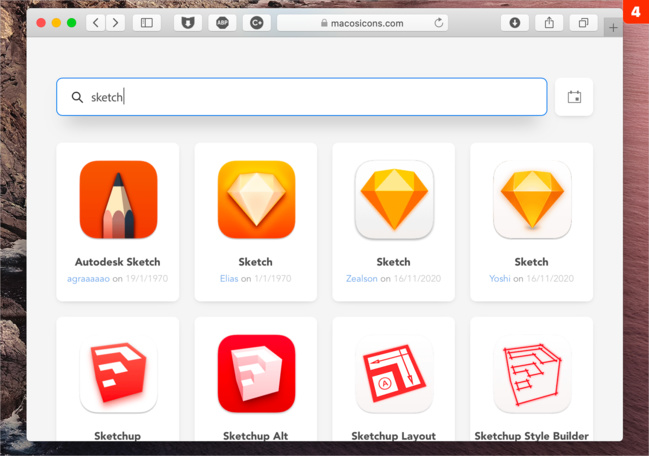Click the search field containing sketch
The image size is (649, 456).
point(302,97)
